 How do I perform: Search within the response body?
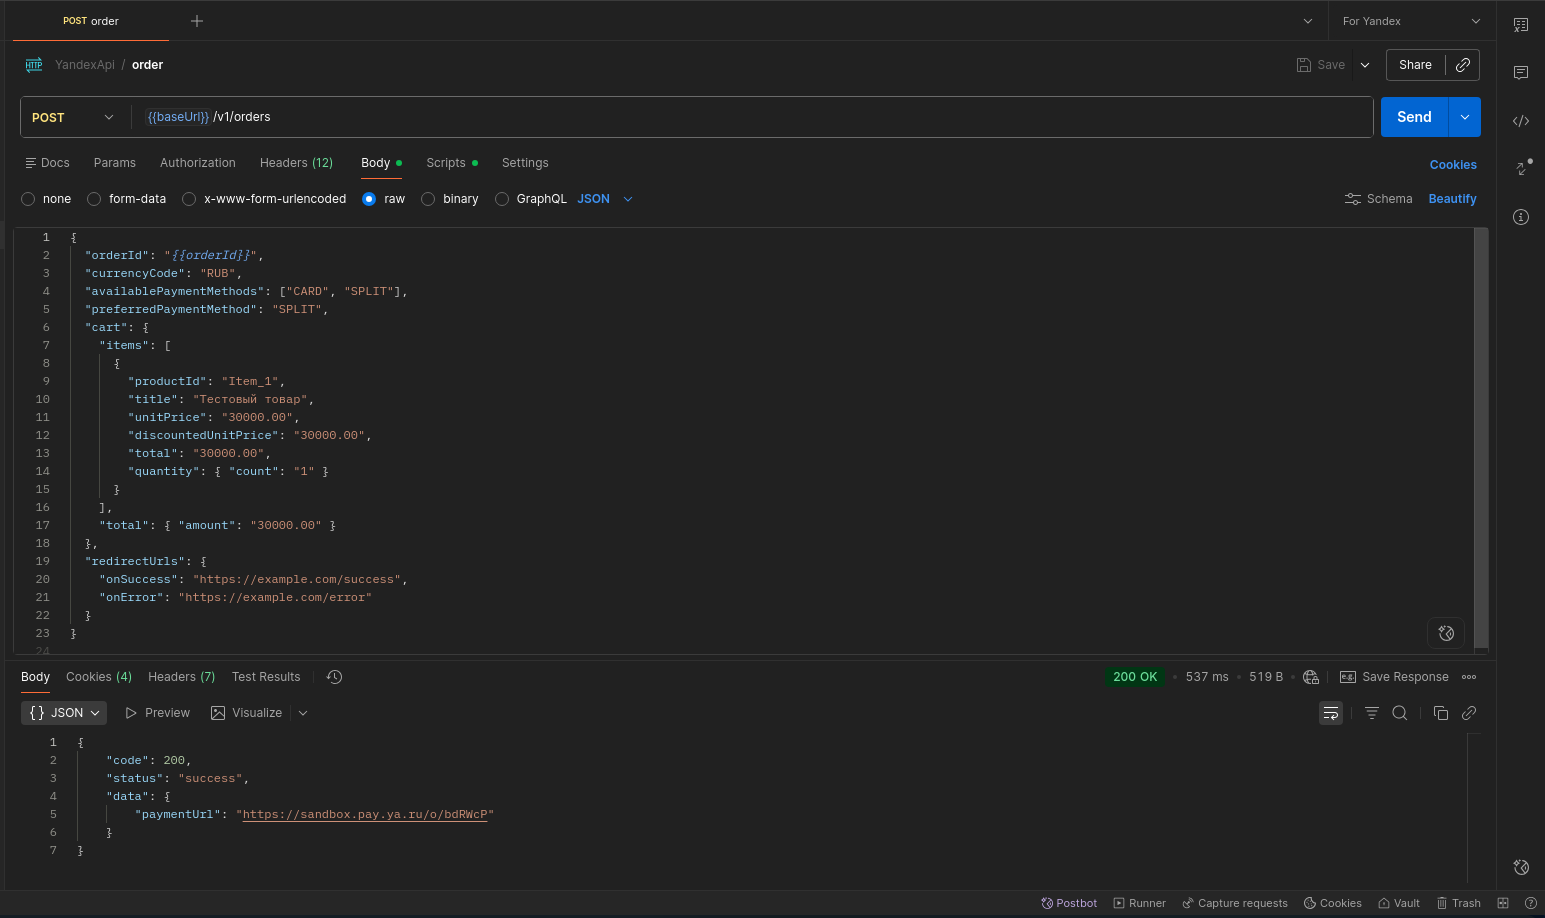click(x=1400, y=713)
